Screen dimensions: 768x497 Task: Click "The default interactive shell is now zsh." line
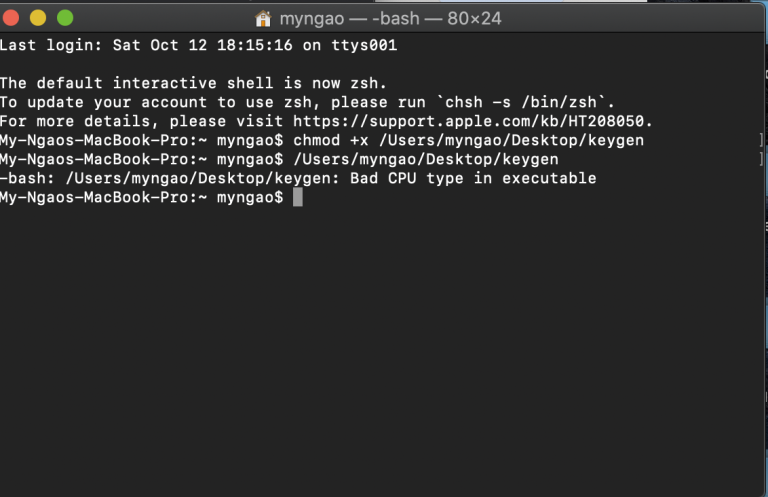193,83
